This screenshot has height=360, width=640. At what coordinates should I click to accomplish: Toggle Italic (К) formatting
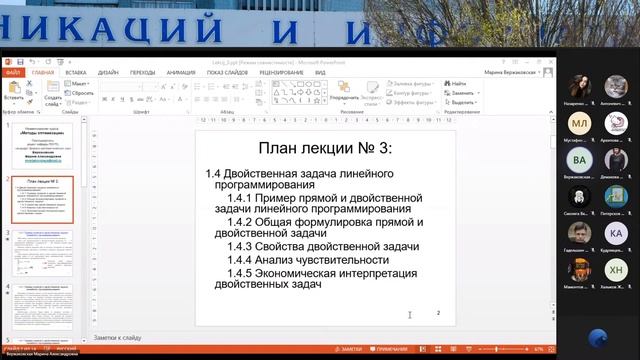coord(113,99)
